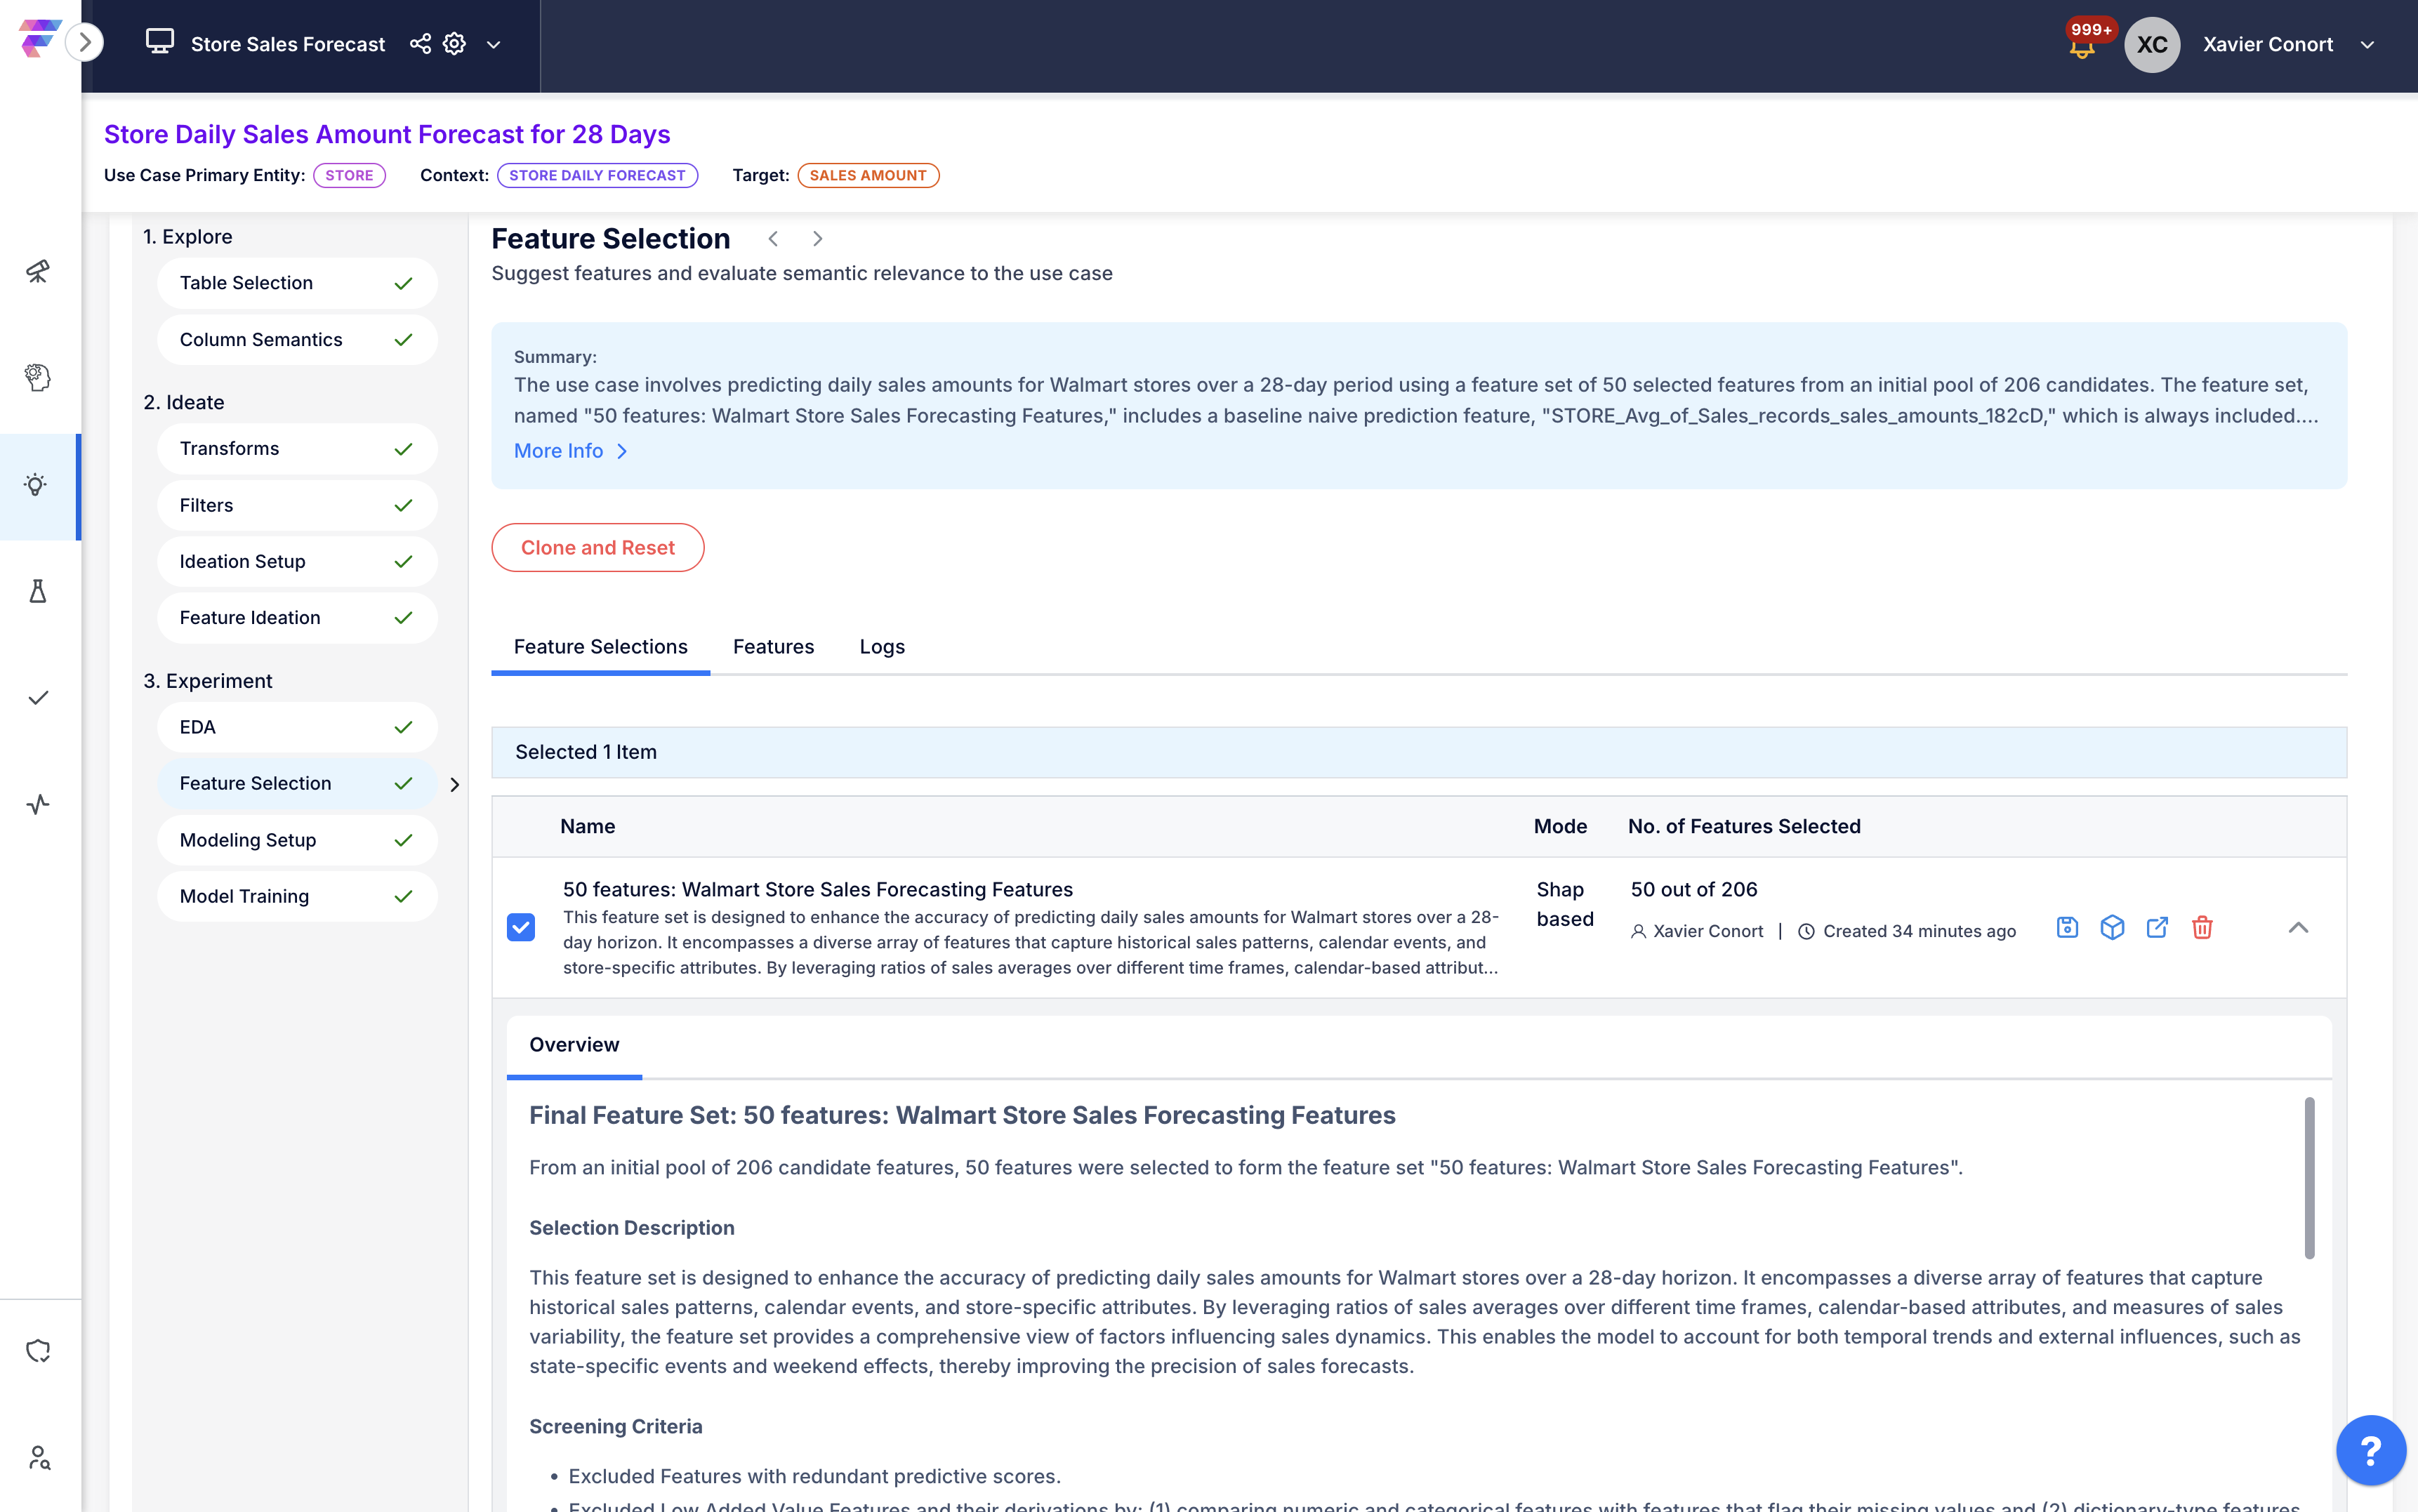Open the Explore telescope icon in sidebar

pyautogui.click(x=38, y=271)
